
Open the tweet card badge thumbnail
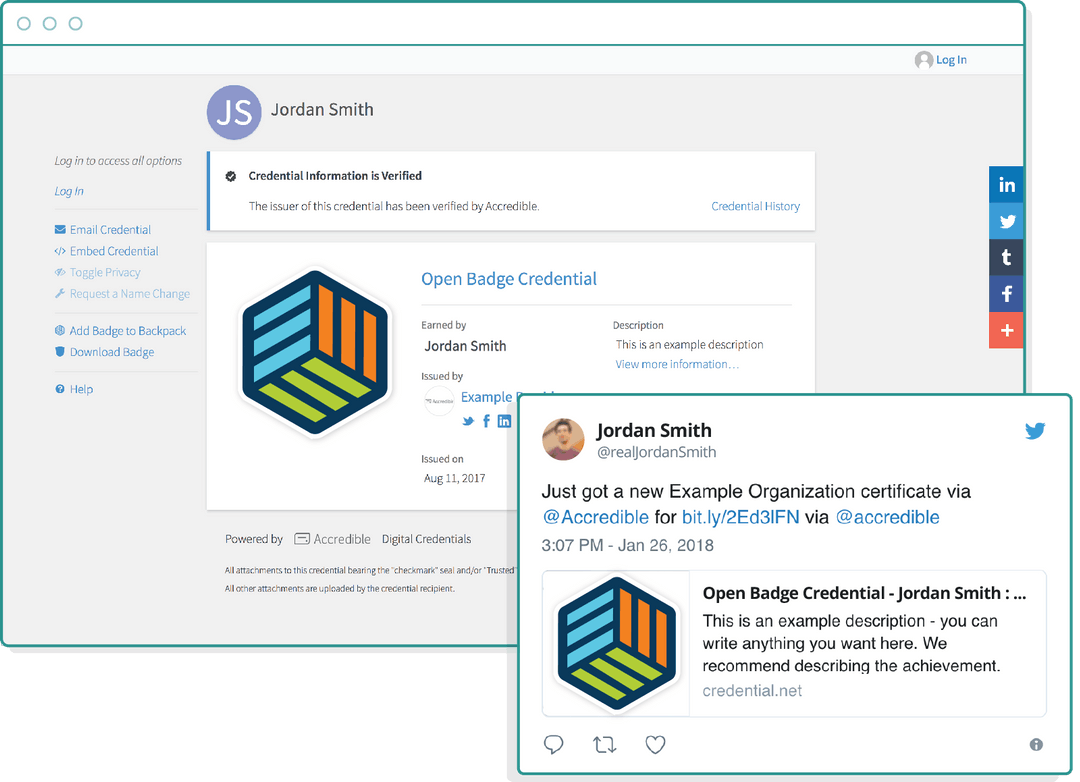[x=616, y=644]
